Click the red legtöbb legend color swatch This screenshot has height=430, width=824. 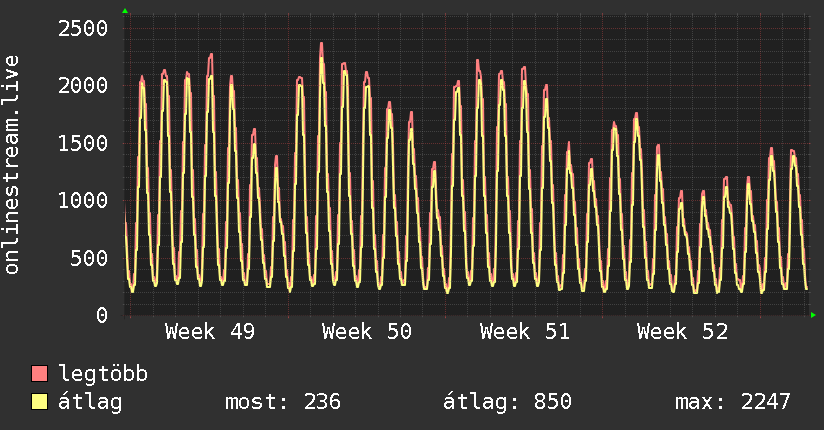coord(40,374)
